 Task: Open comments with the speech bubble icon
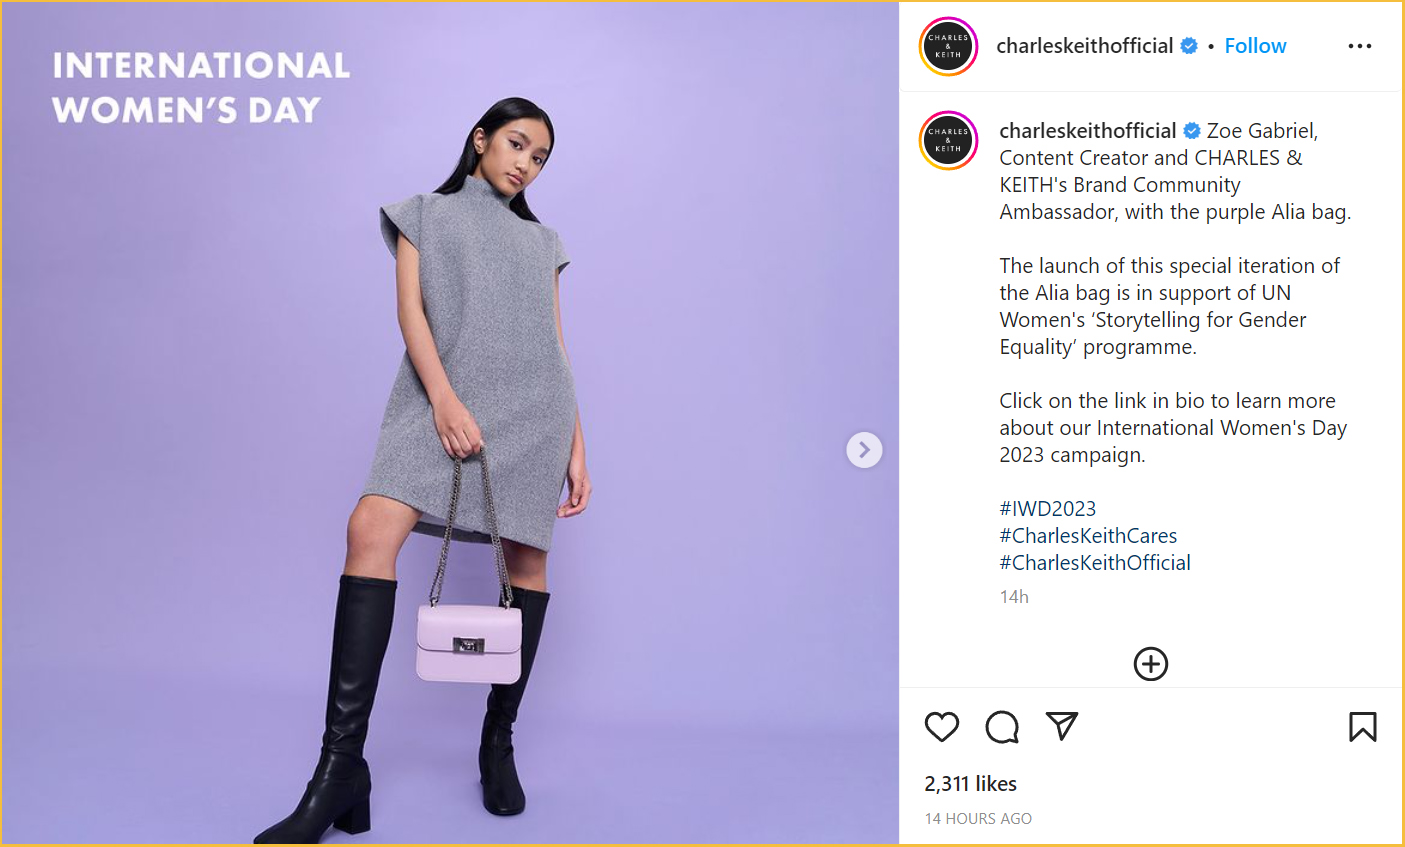(1001, 727)
